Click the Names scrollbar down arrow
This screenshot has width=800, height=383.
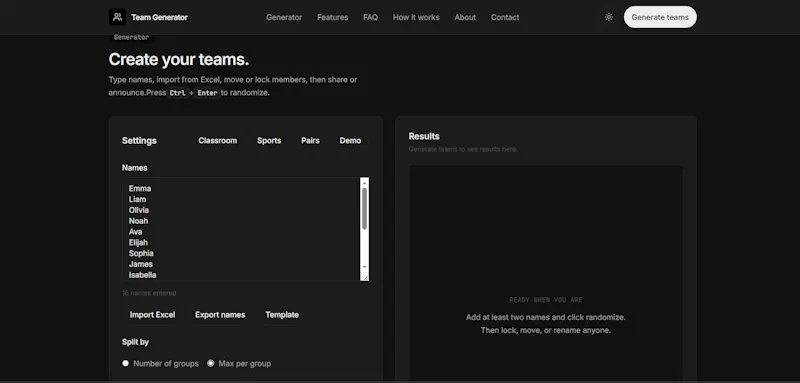[x=364, y=267]
